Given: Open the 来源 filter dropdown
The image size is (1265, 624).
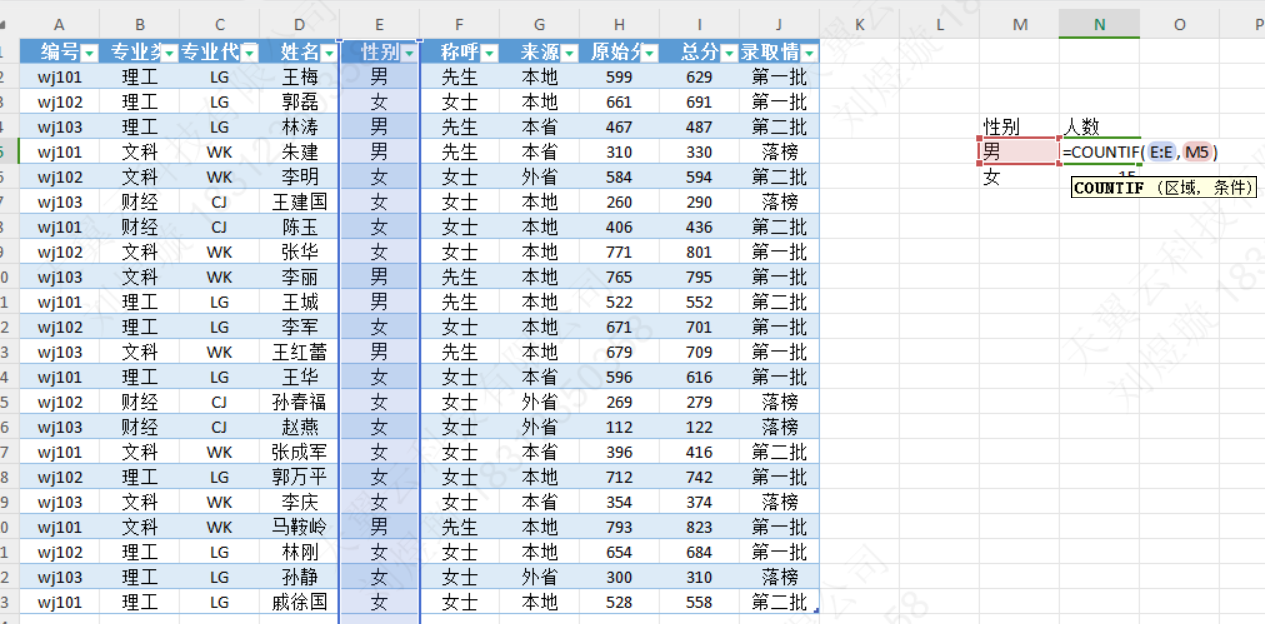Looking at the screenshot, I should coord(569,53).
